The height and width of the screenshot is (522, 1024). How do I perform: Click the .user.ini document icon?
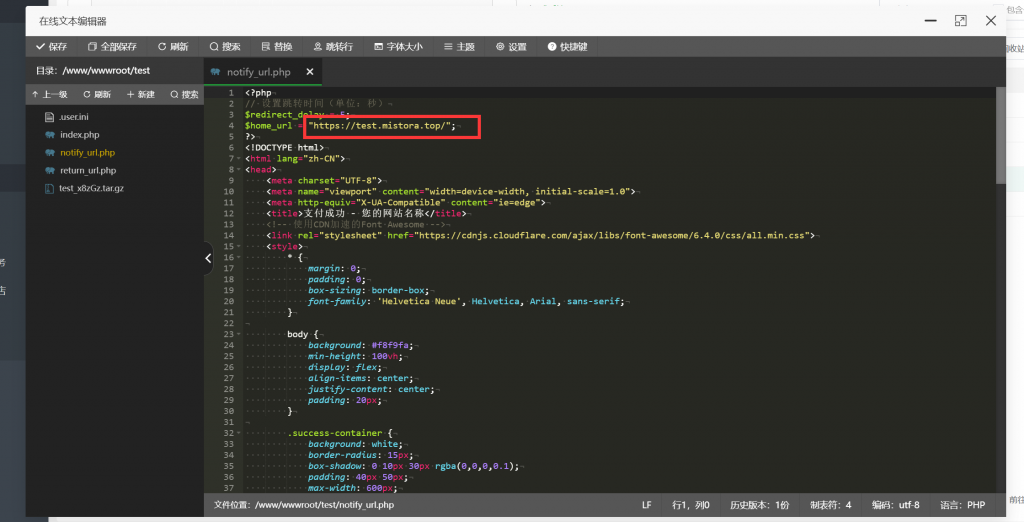coord(49,117)
